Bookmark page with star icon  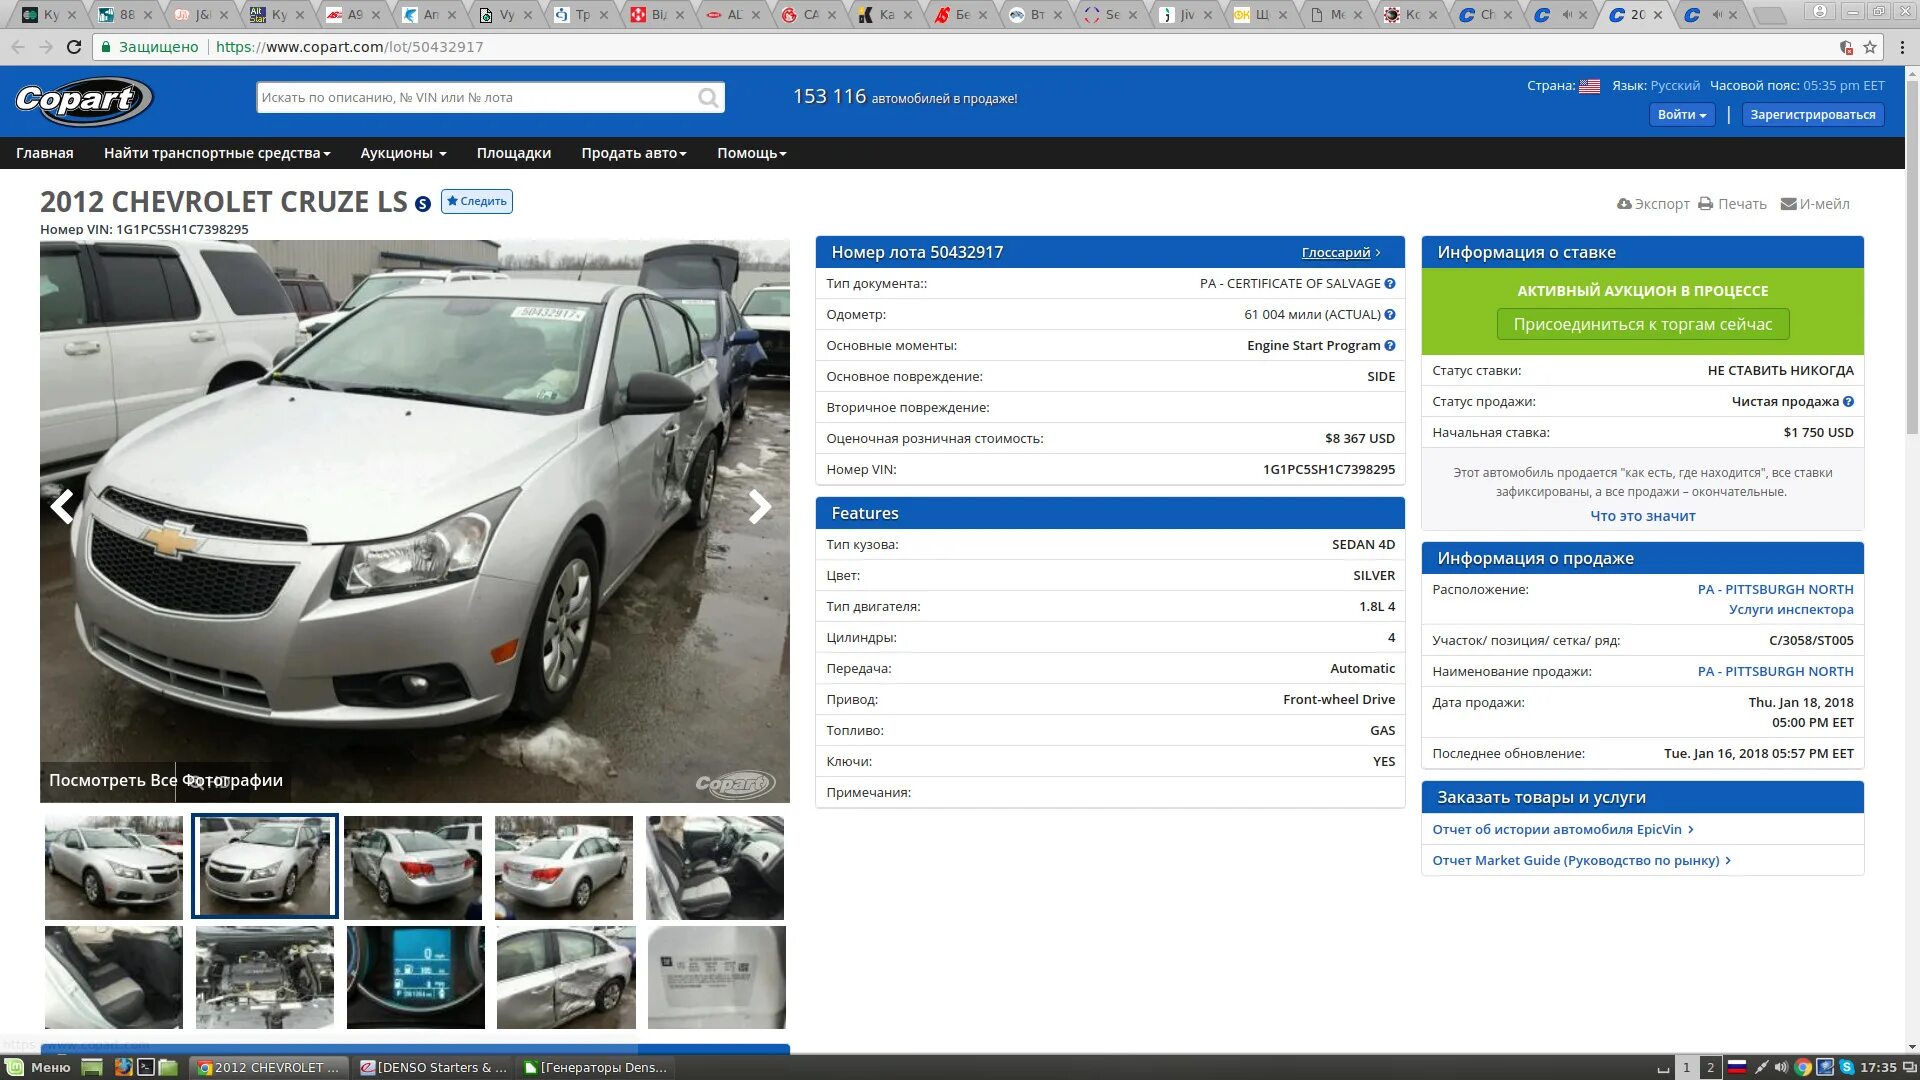pos(1870,47)
